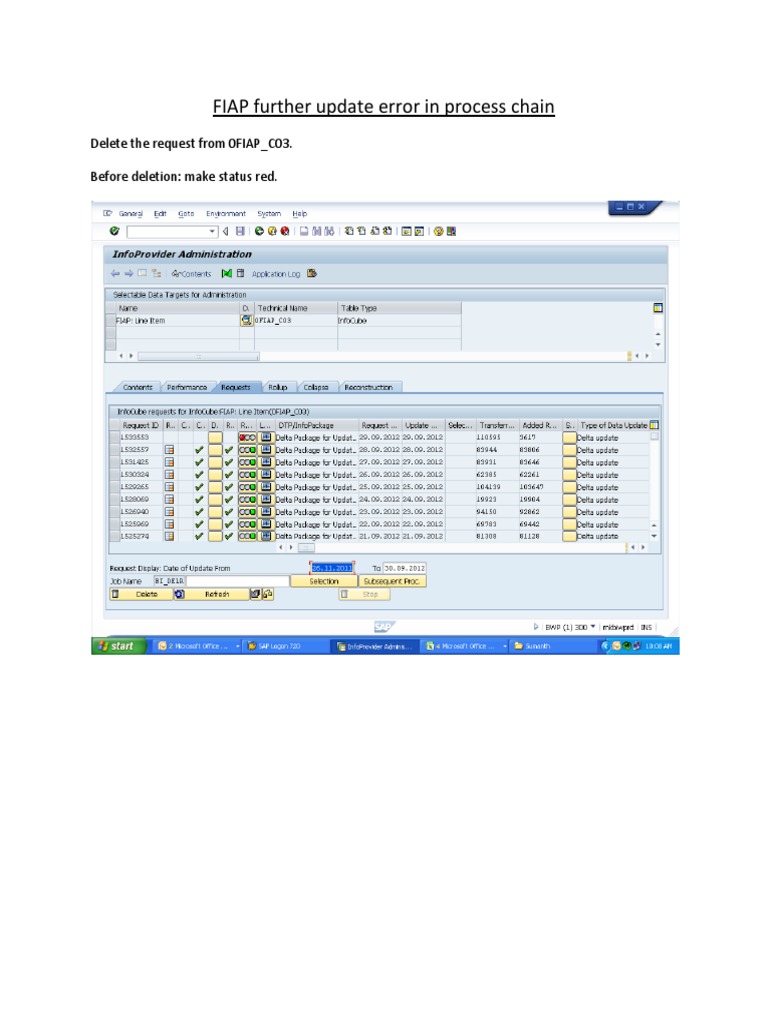Viewport: 768px width, 1024px height.
Task: Click the green monitor icon next to Contents
Action: click(227, 274)
